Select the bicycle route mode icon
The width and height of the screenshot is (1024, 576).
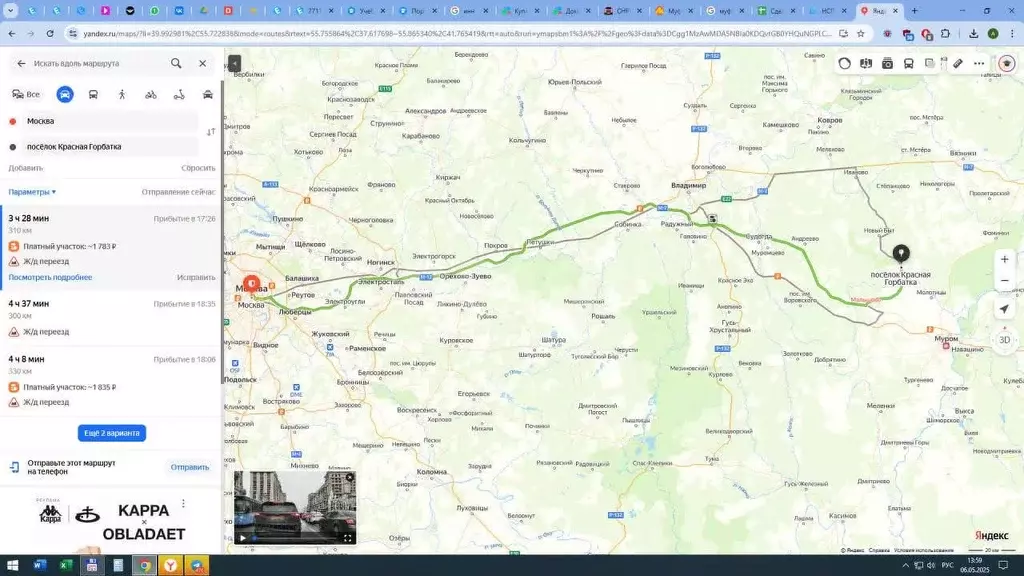point(151,95)
